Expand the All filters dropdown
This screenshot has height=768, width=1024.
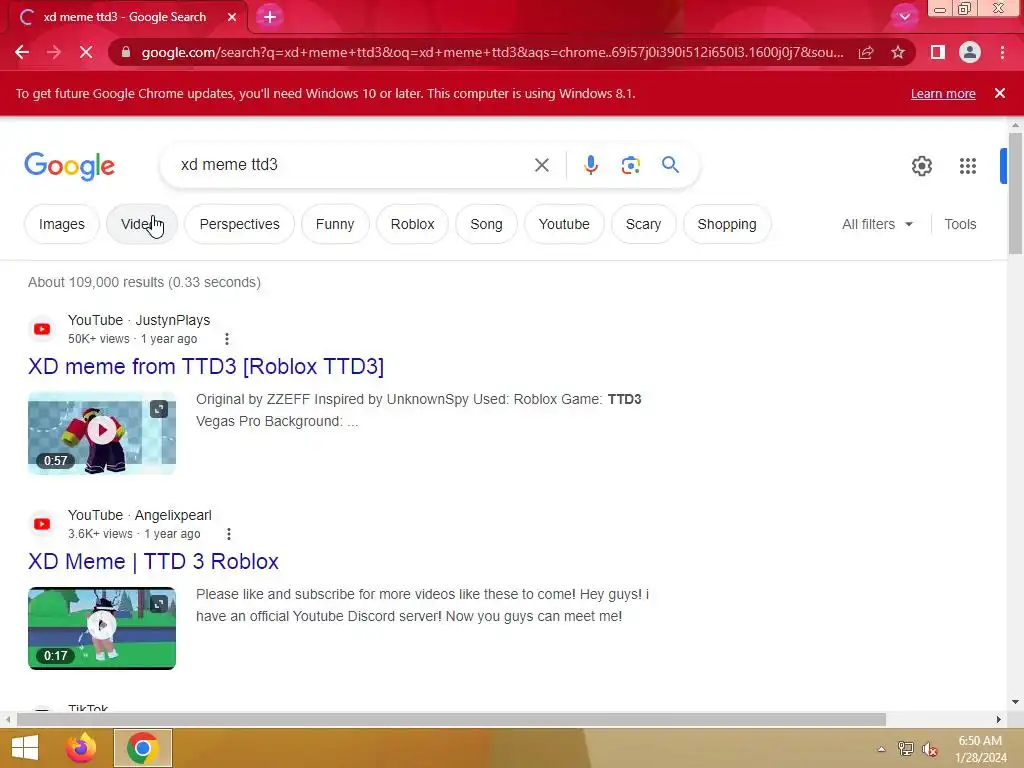[x=877, y=224]
